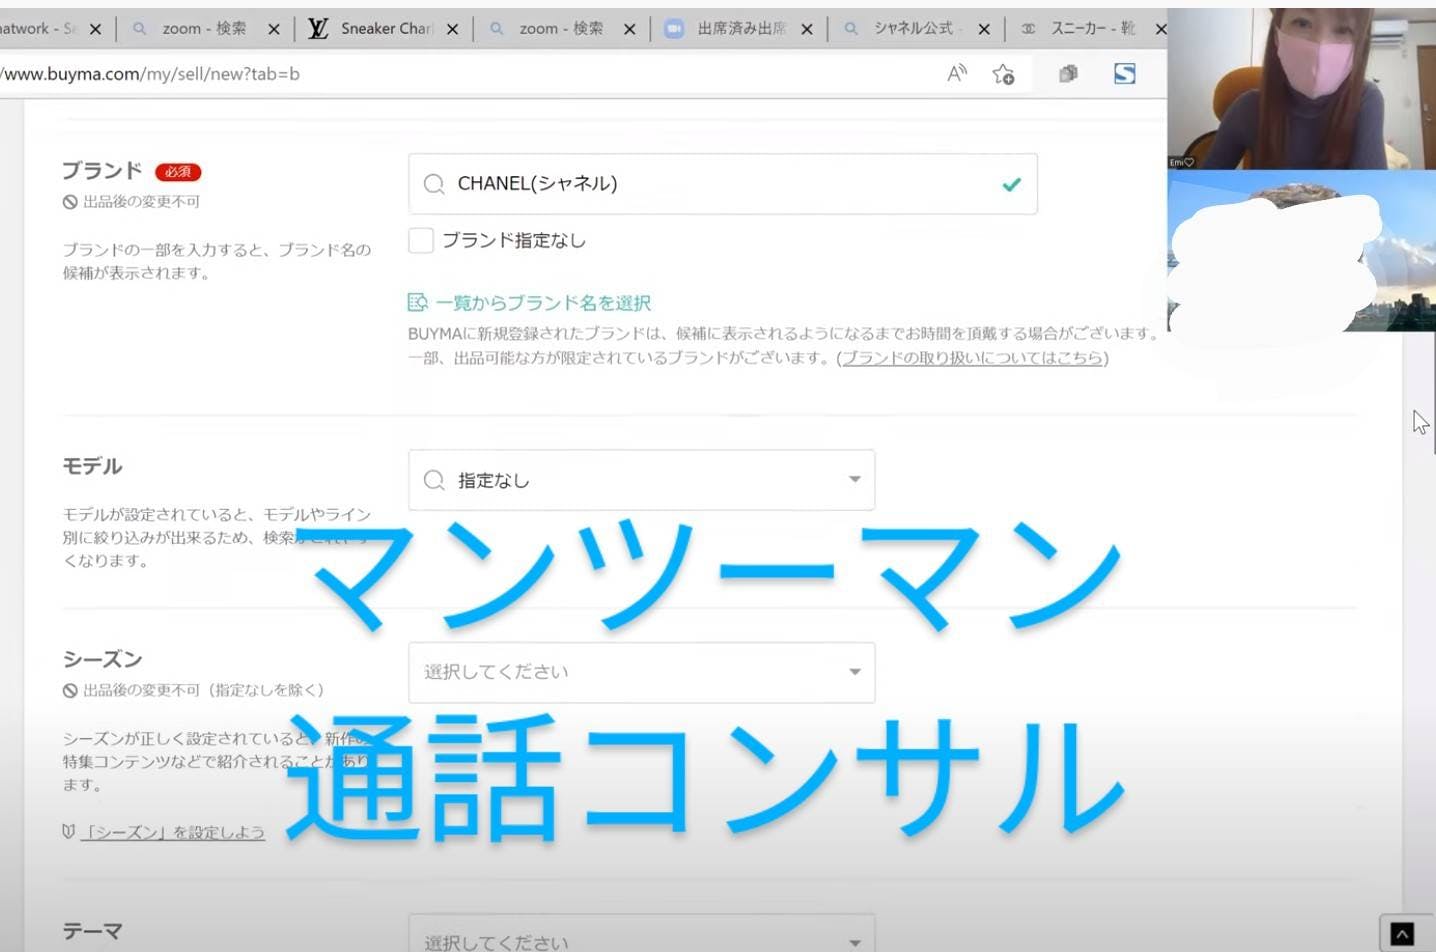Viewport: 1436px width, 952px height.
Task: Click the 必須 badge next to ブランド
Action: (178, 172)
